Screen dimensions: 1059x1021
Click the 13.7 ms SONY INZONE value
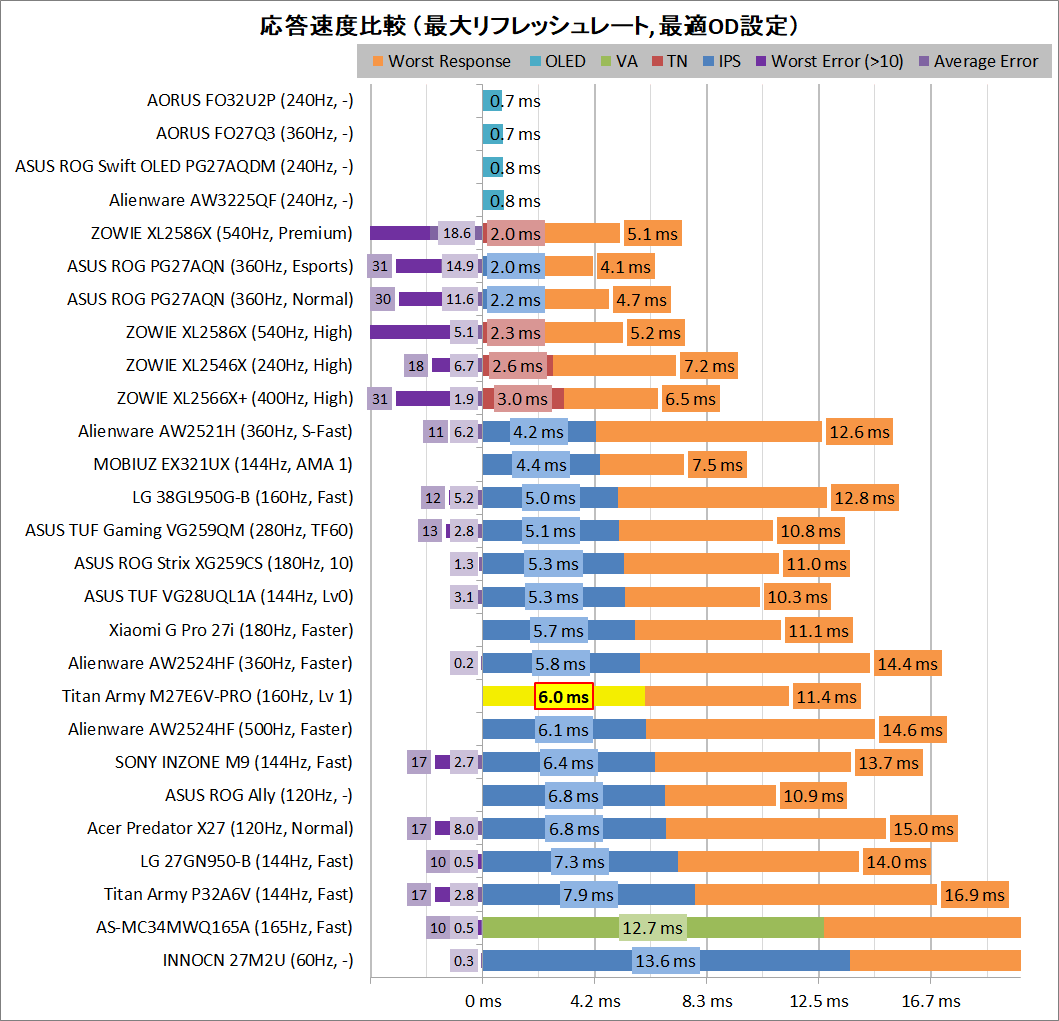point(889,763)
